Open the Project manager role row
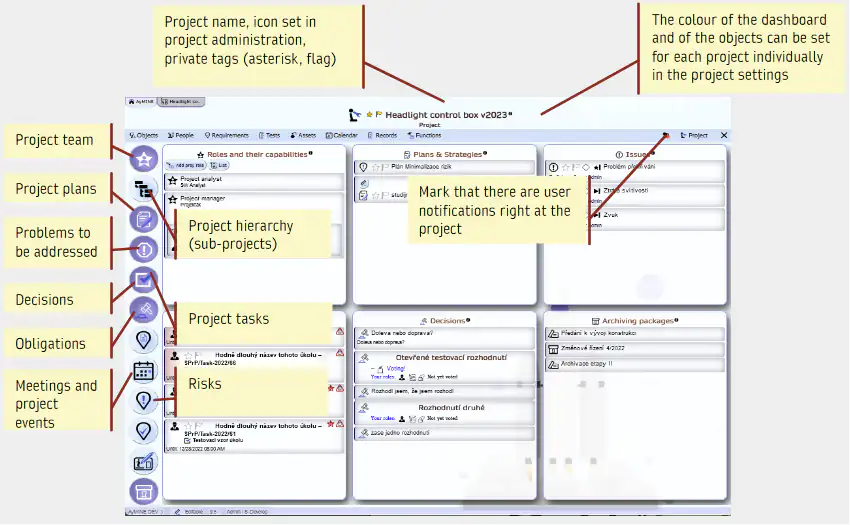Image resolution: width=850 pixels, height=525 pixels. pos(254,201)
